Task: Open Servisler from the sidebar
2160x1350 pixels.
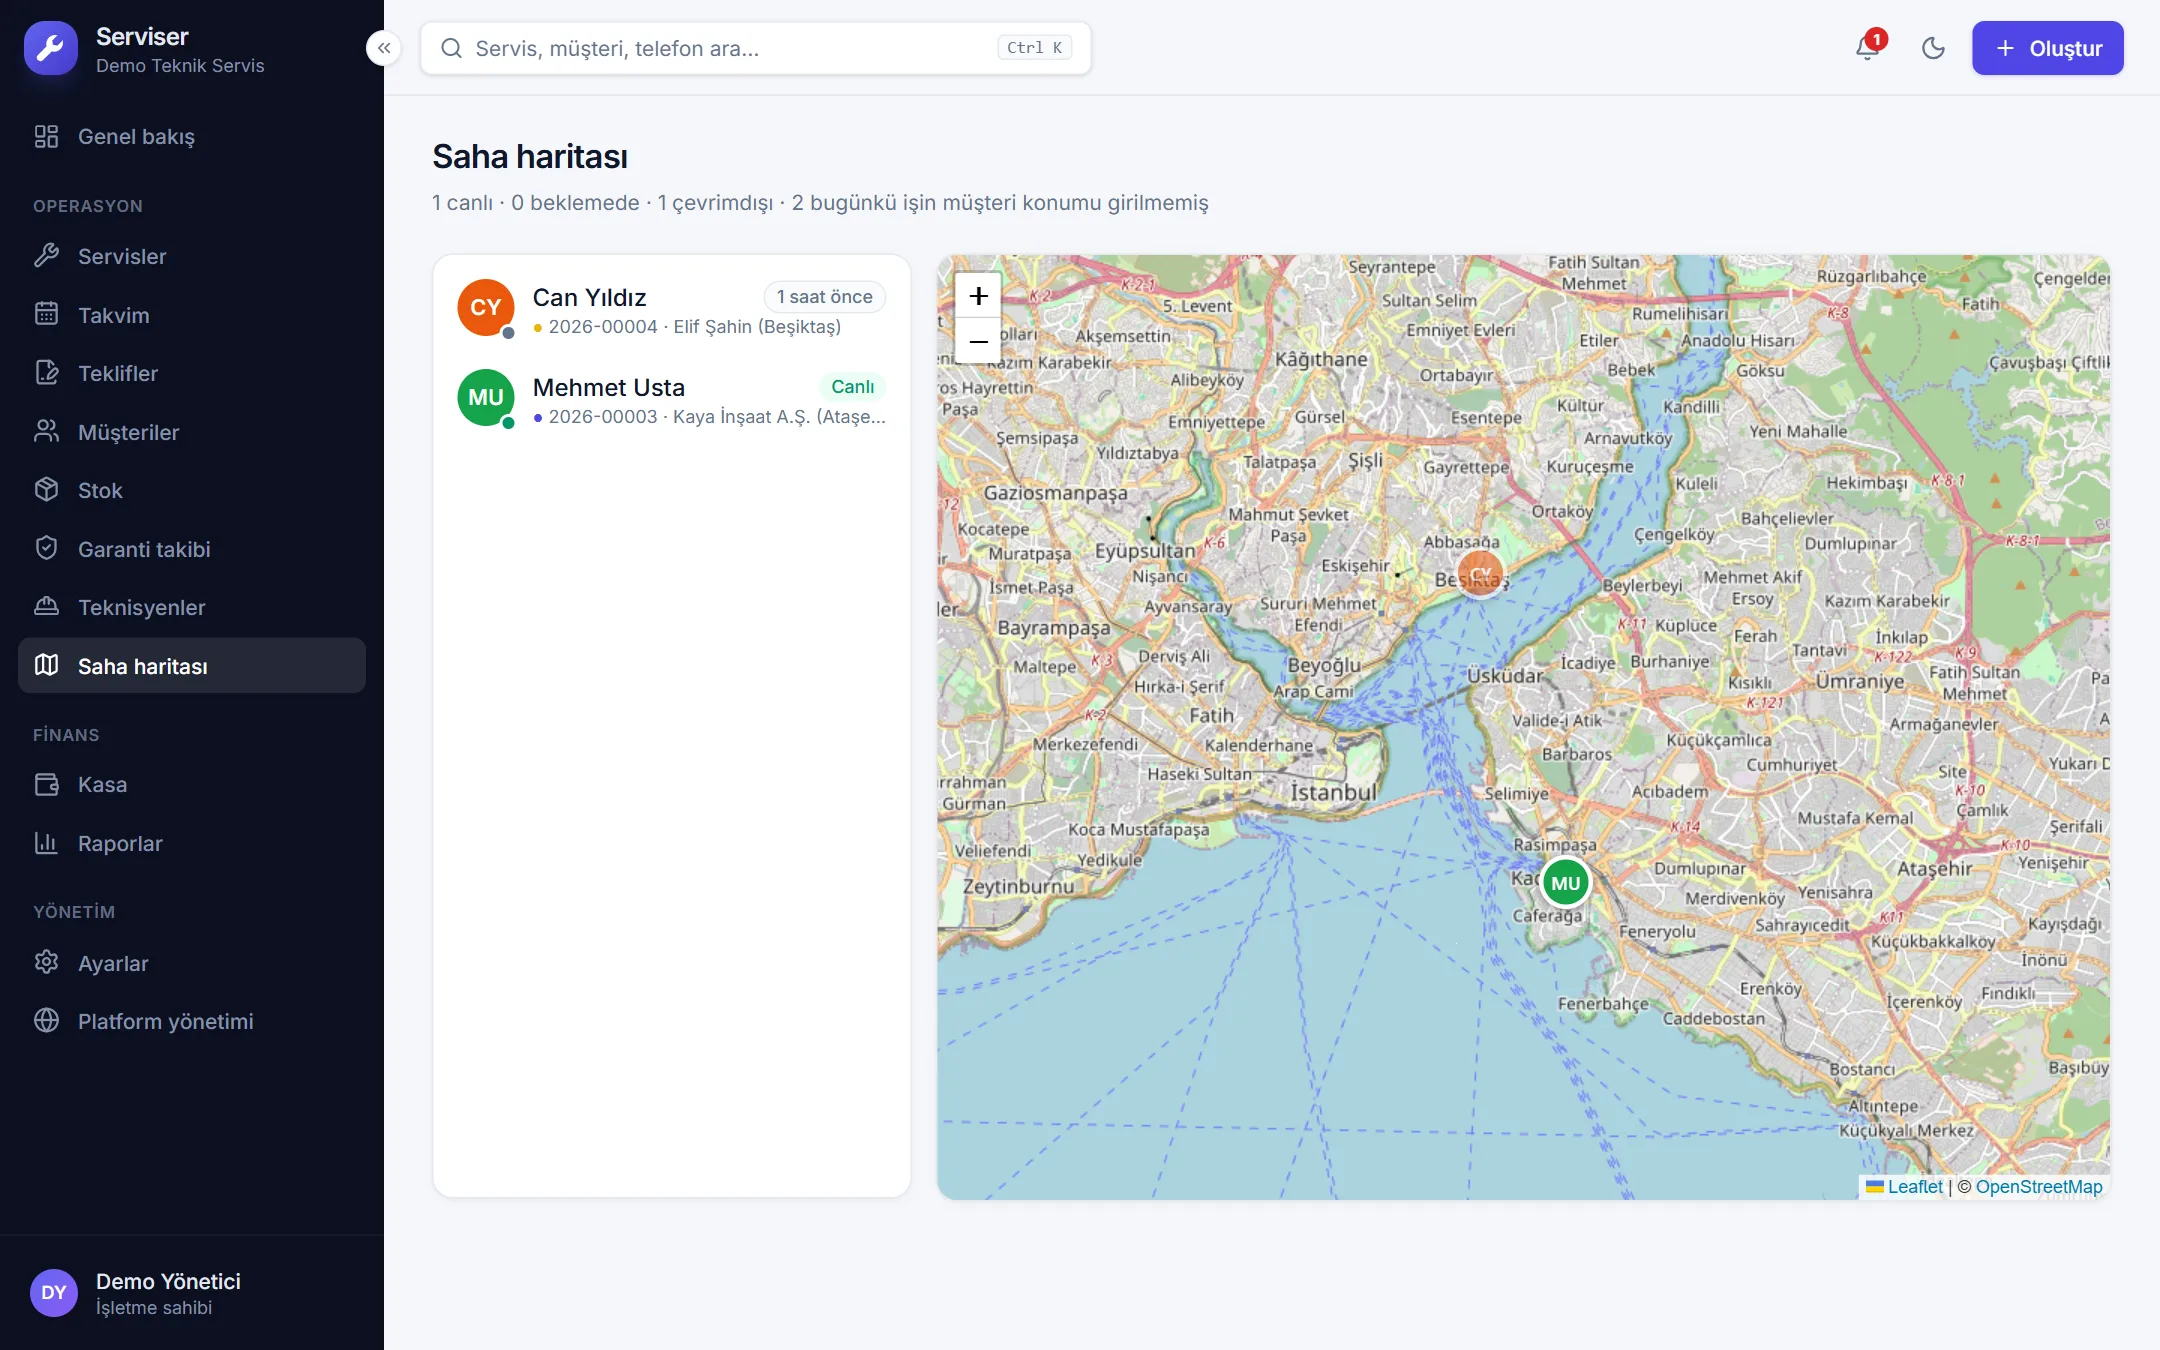Action: coord(192,256)
